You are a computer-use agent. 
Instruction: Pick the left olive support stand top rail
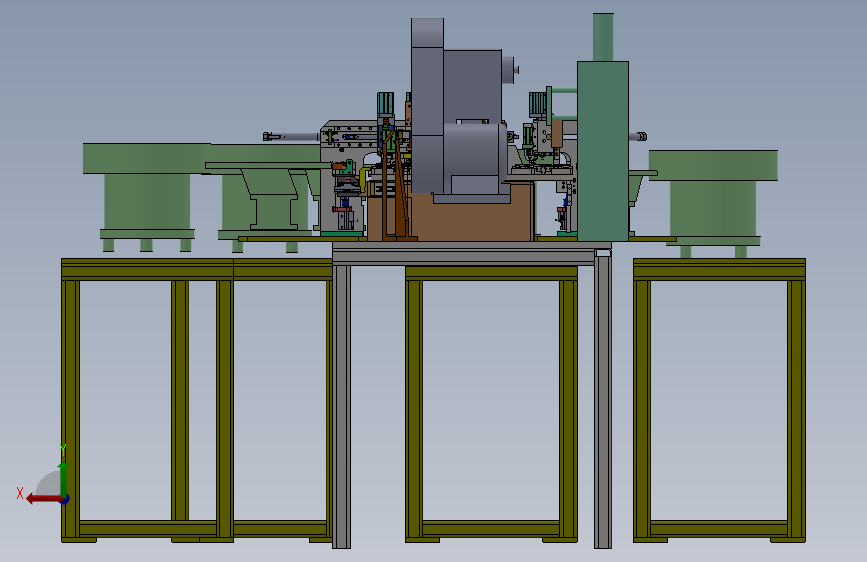pyautogui.click(x=197, y=269)
